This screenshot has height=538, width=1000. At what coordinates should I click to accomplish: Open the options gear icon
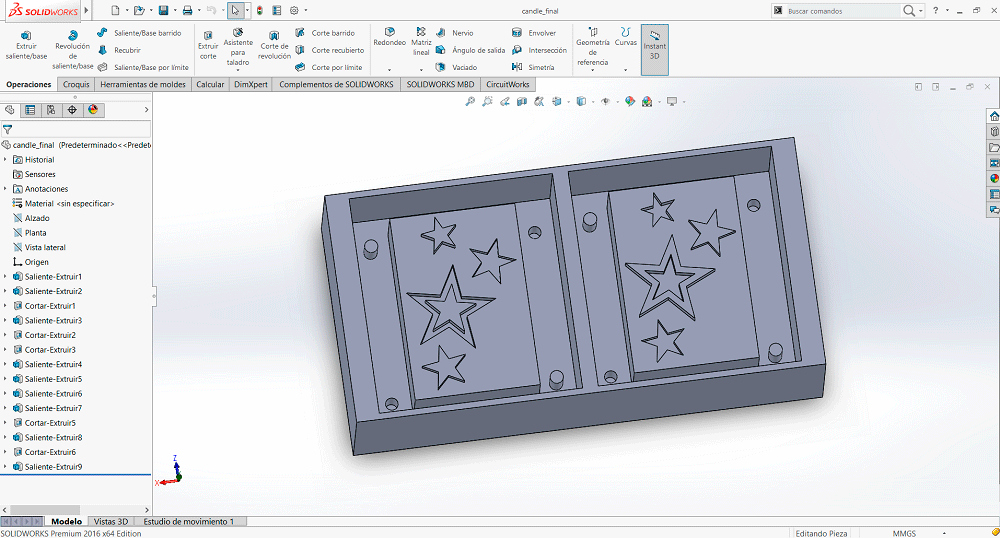(294, 10)
